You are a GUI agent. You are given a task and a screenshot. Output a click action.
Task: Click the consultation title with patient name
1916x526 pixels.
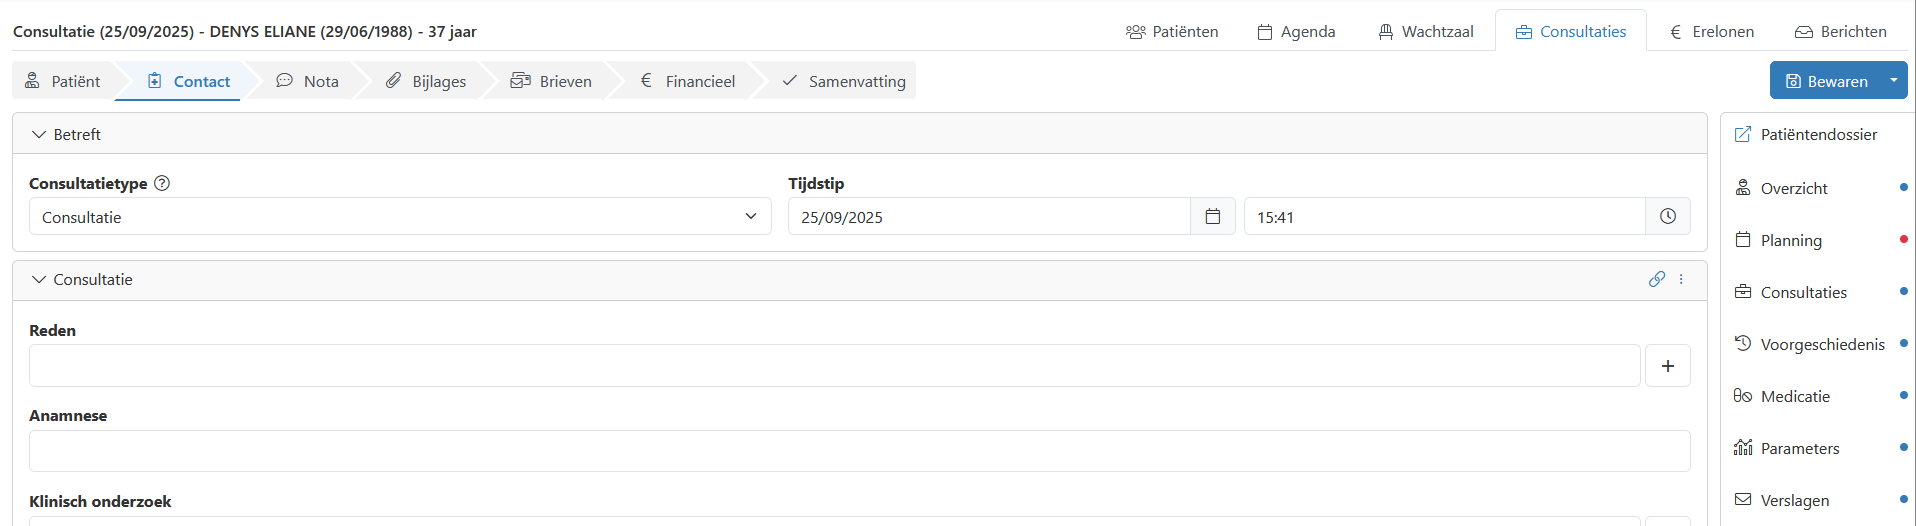245,31
